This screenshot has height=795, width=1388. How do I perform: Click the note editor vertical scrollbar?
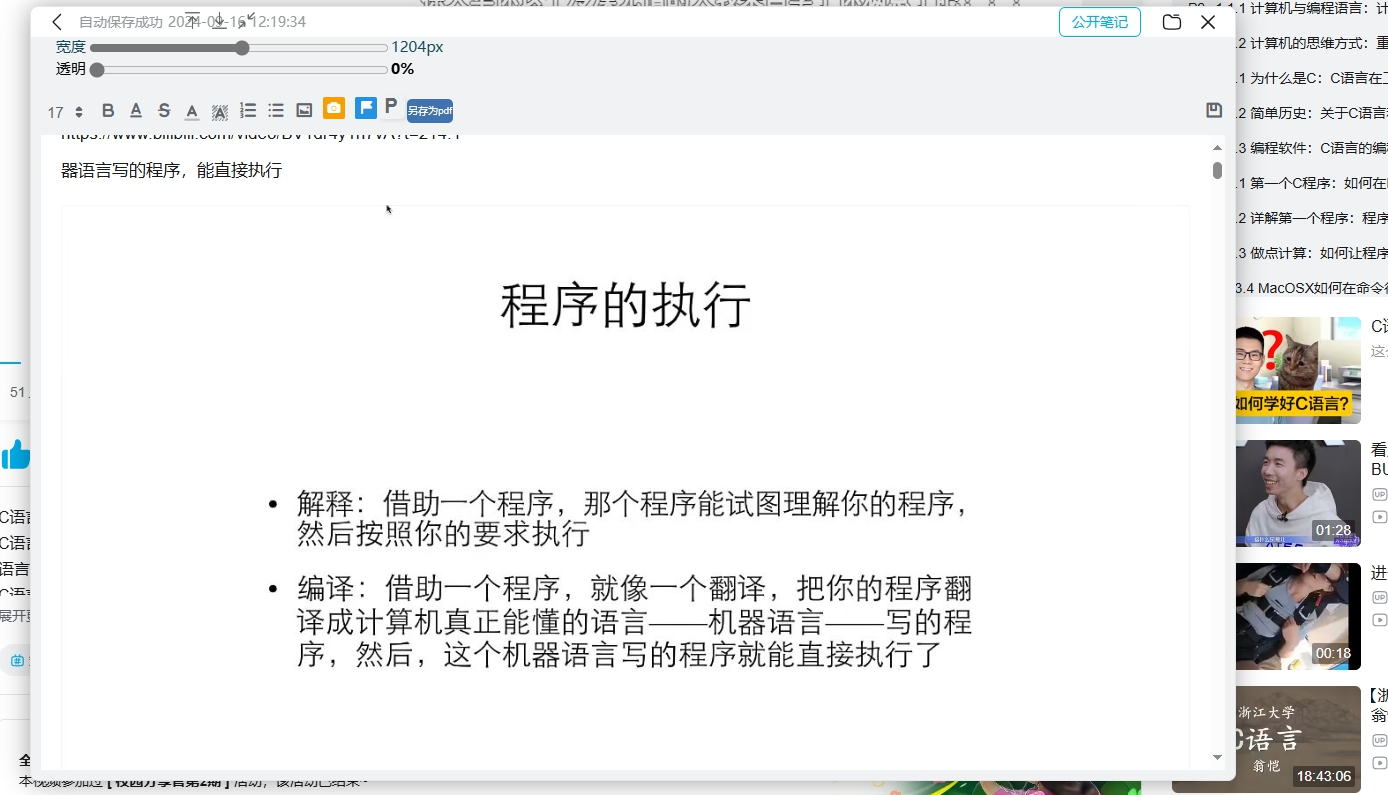[x=1217, y=170]
